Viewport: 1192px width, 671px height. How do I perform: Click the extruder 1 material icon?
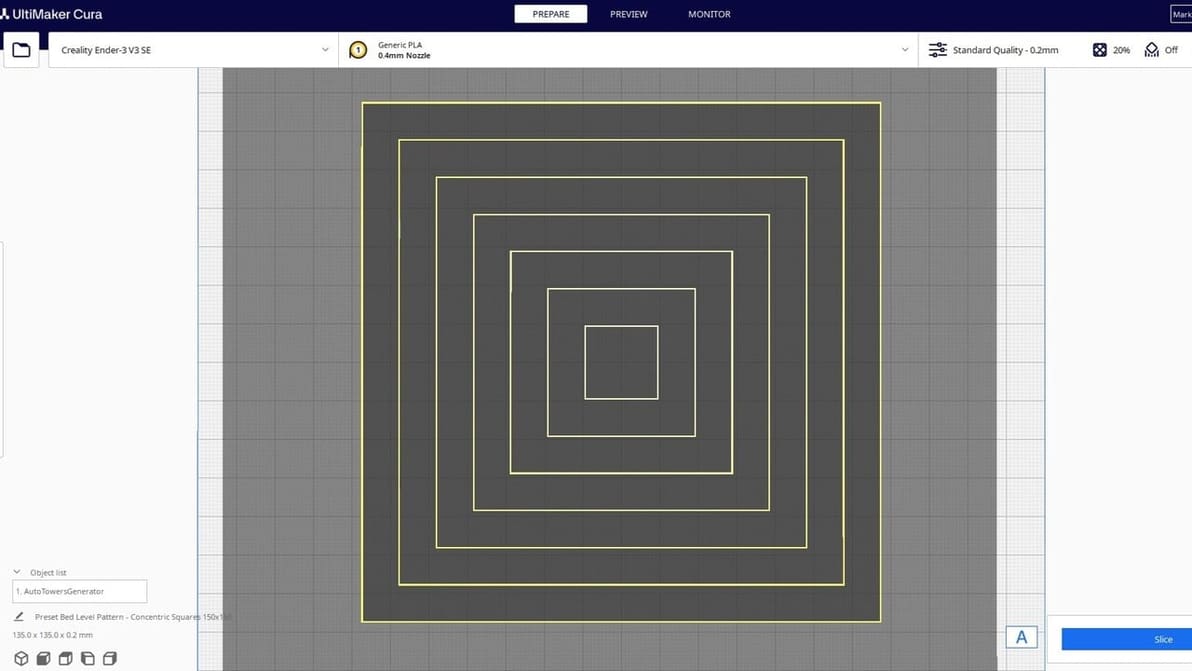pos(358,50)
